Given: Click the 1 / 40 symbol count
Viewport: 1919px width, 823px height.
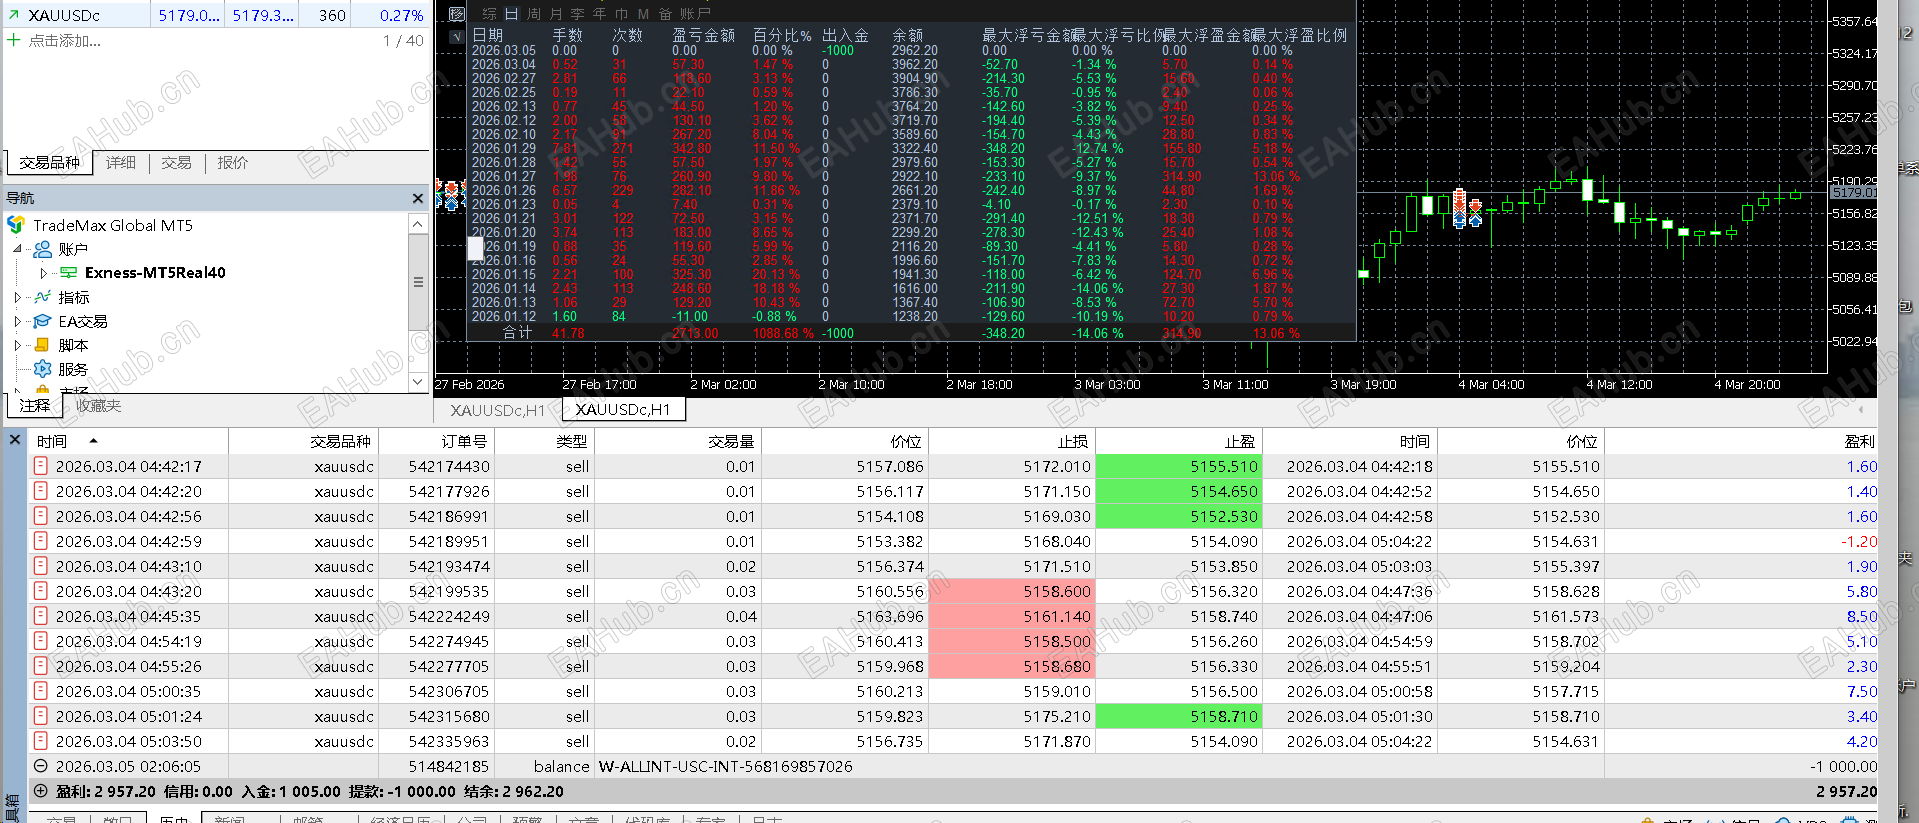Looking at the screenshot, I should click(x=403, y=41).
